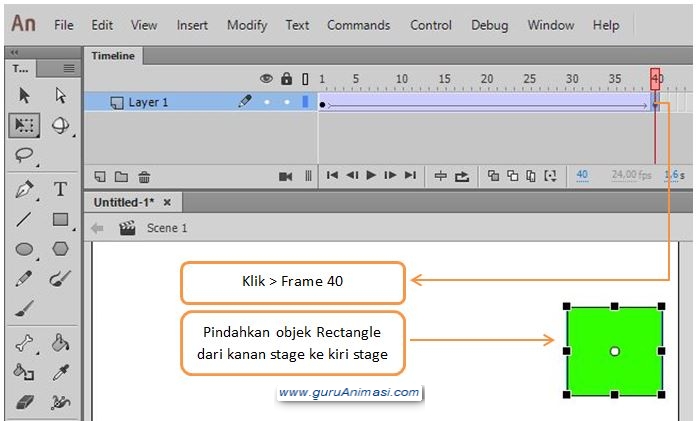
Task: Select the Free Transform tool
Action: tap(24, 125)
